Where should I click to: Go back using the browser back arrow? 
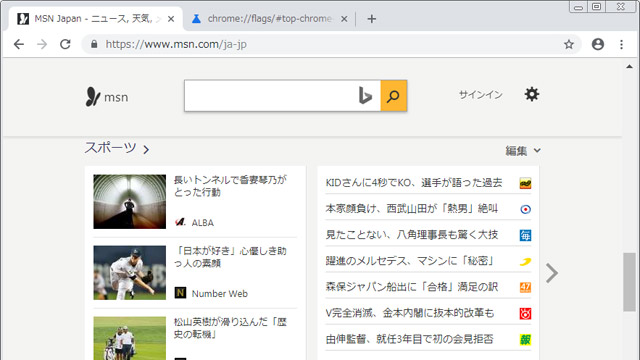tap(19, 44)
